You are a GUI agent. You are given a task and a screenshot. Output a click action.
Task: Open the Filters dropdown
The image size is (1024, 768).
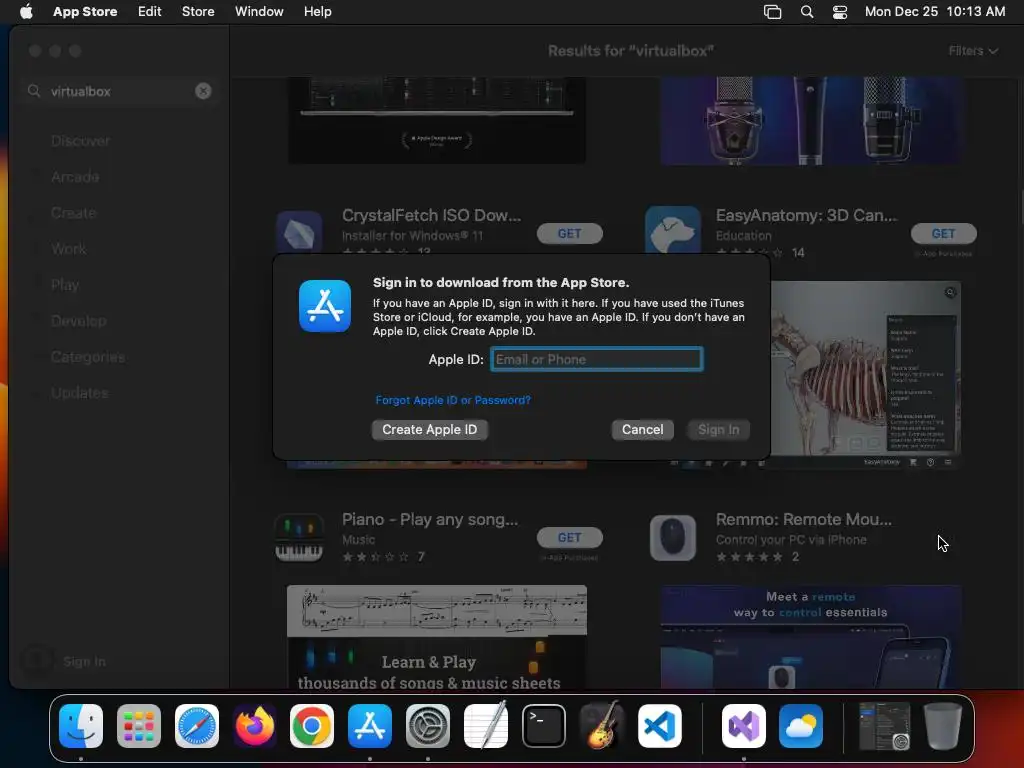[972, 51]
